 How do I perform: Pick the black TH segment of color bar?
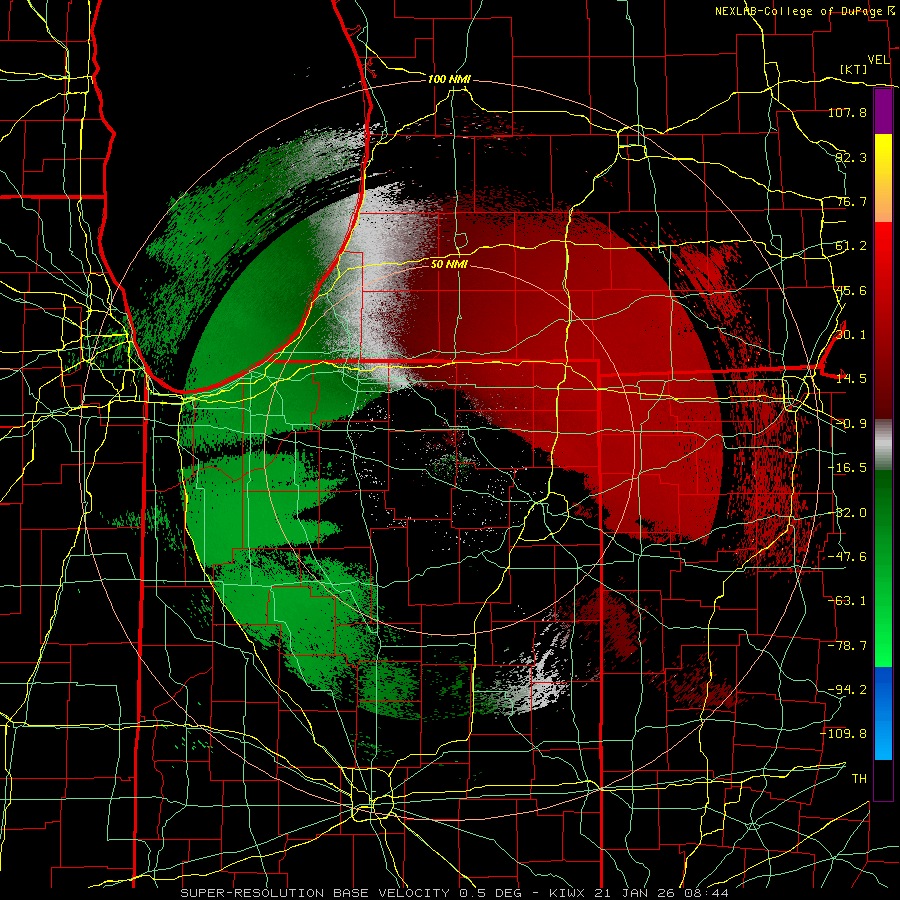[x=883, y=779]
